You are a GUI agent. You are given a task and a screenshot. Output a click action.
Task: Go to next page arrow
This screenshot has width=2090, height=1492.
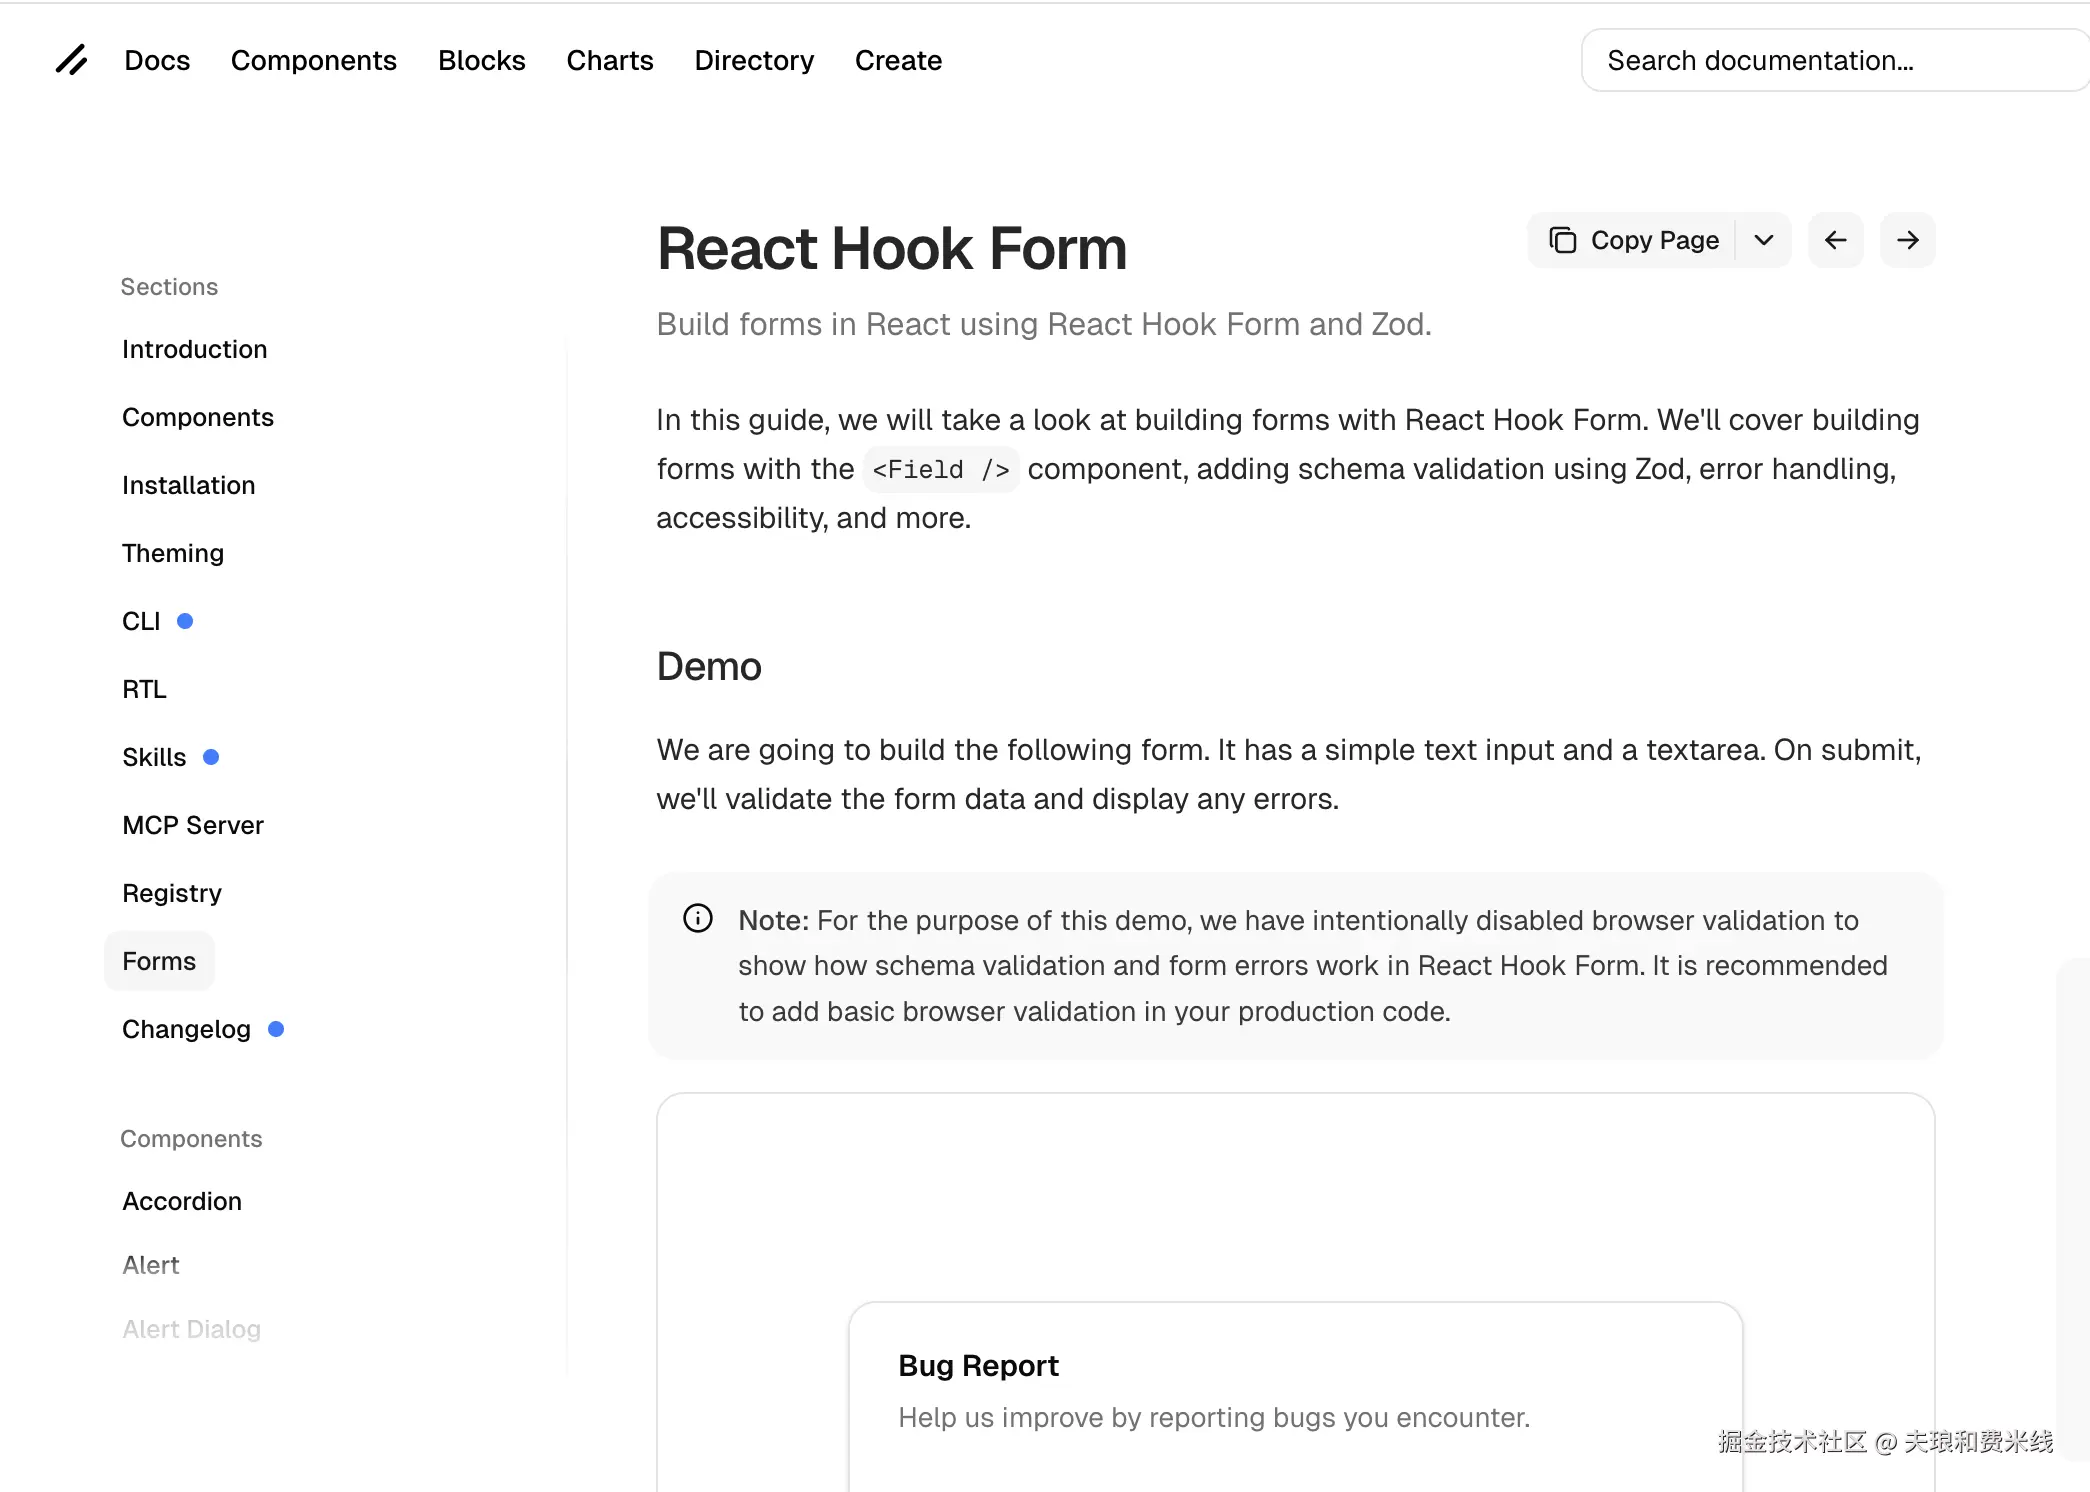pyautogui.click(x=1907, y=240)
